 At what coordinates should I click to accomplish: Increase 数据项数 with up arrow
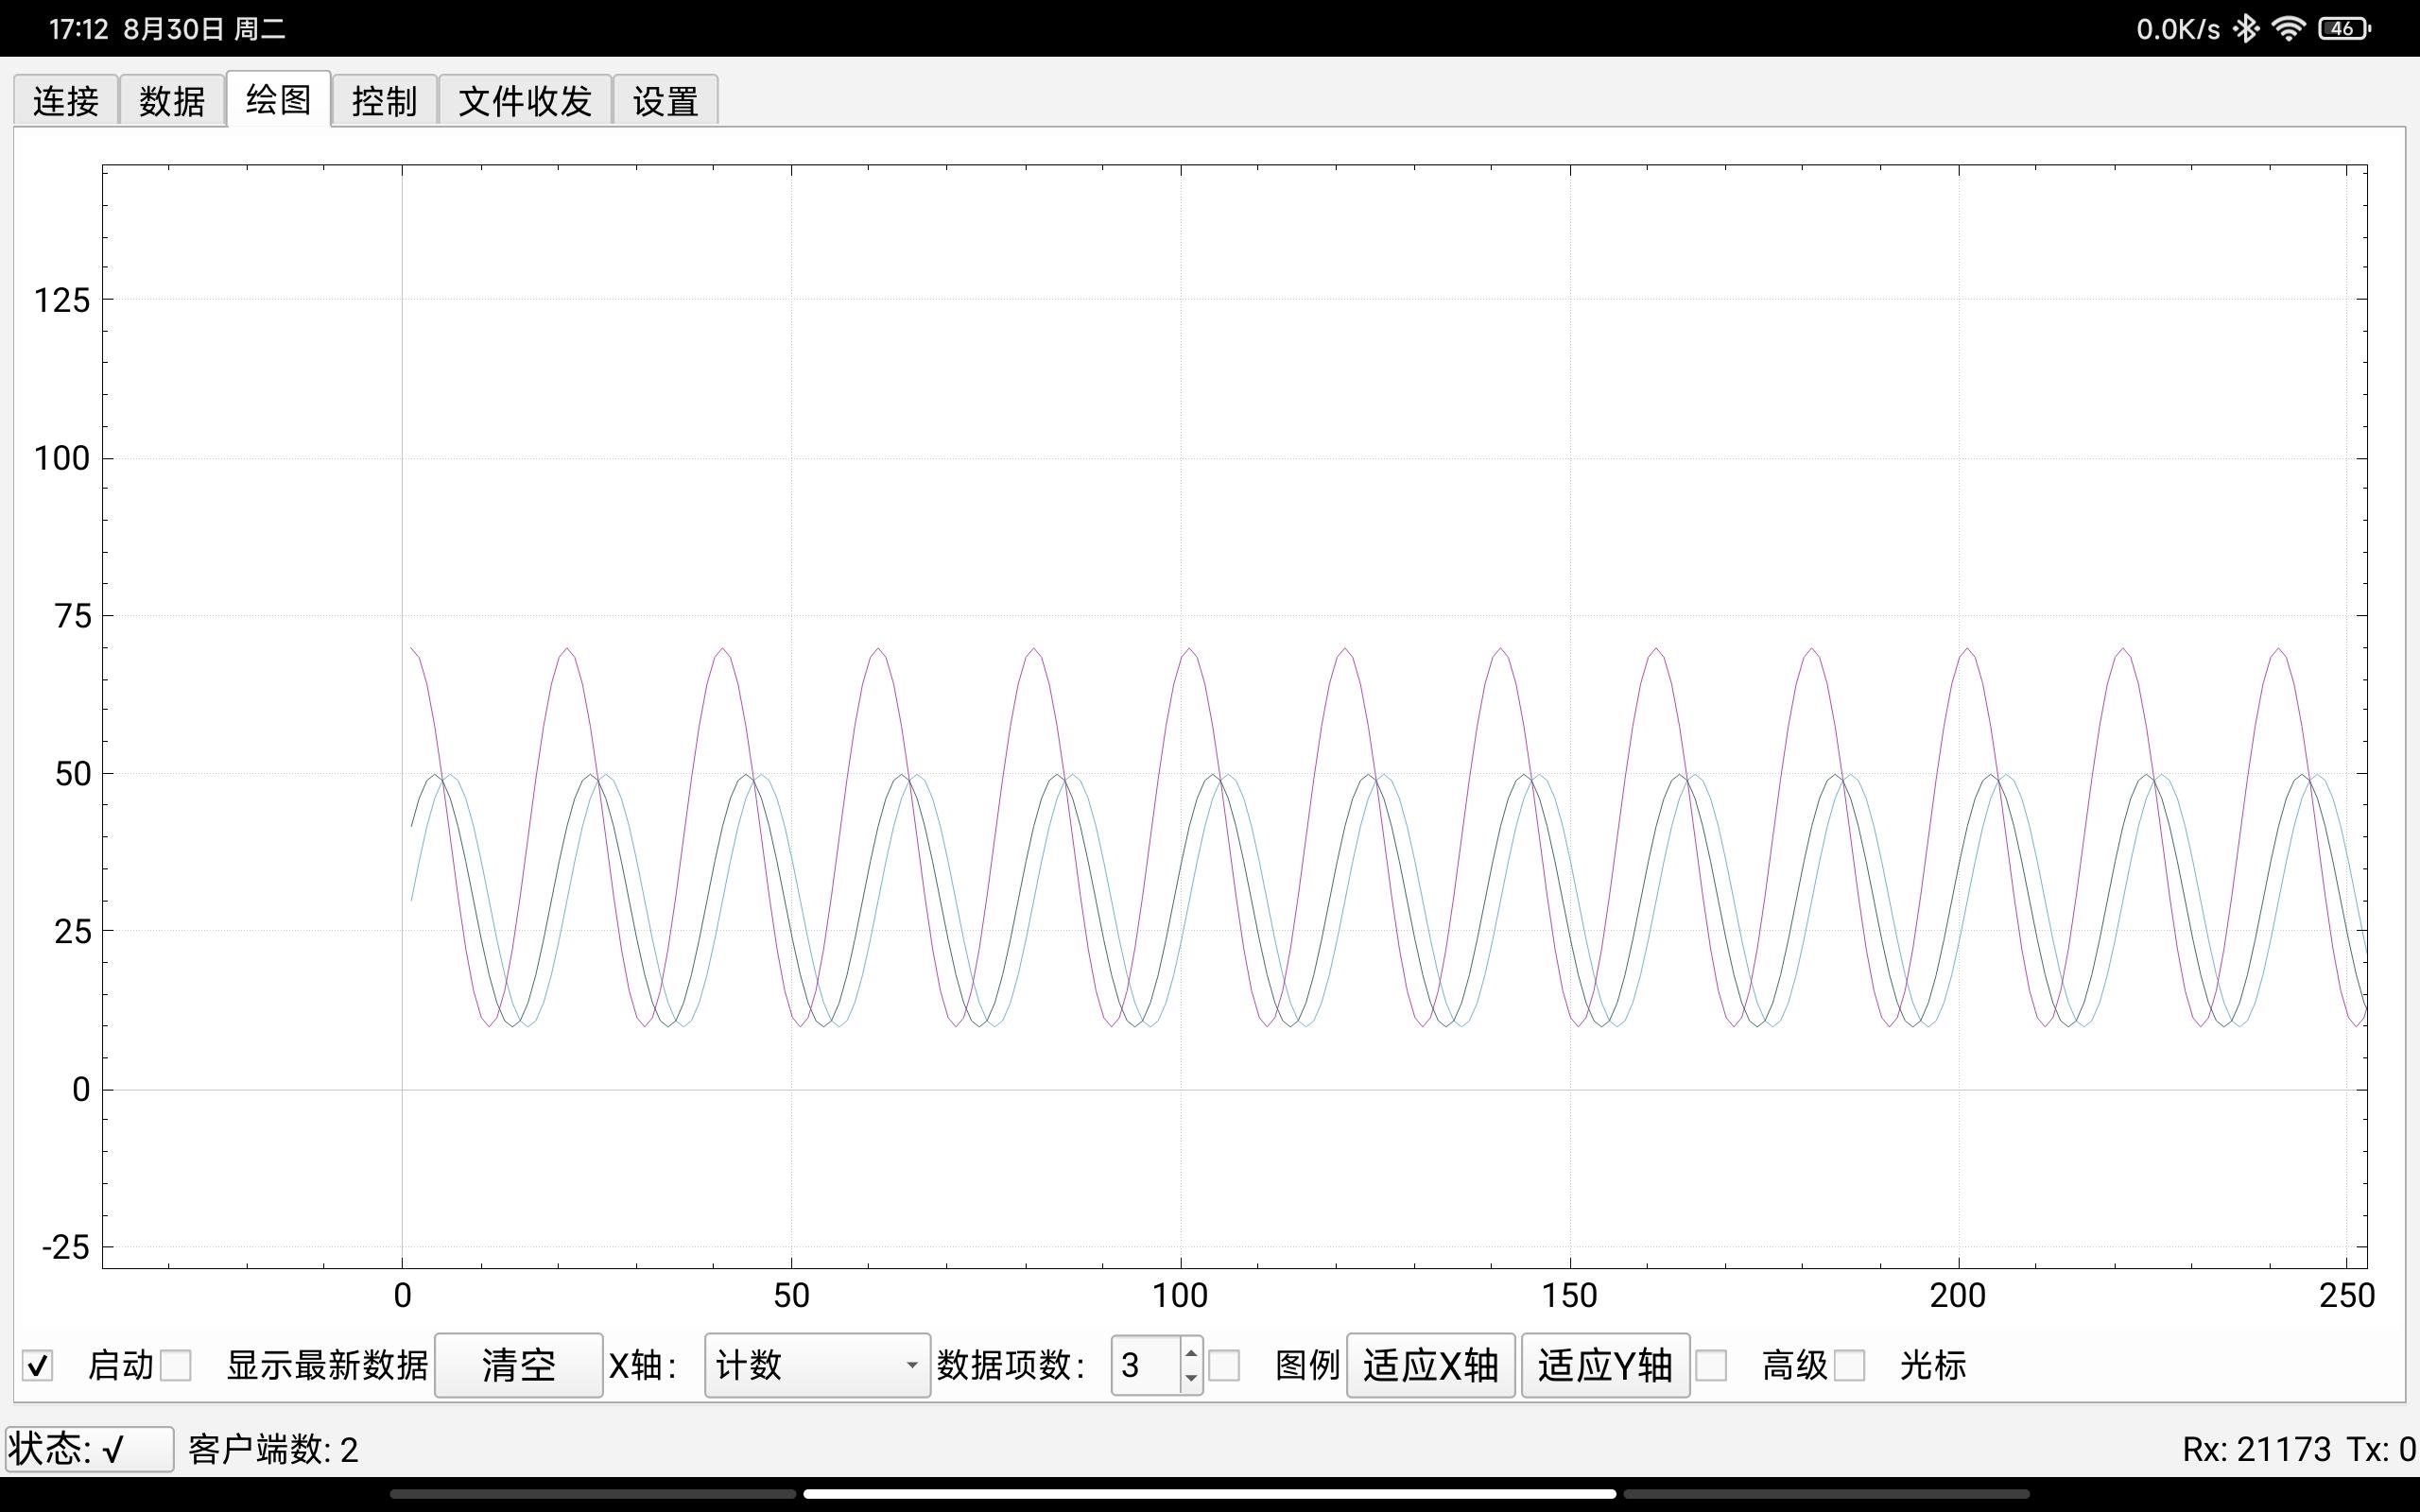[x=1190, y=1353]
